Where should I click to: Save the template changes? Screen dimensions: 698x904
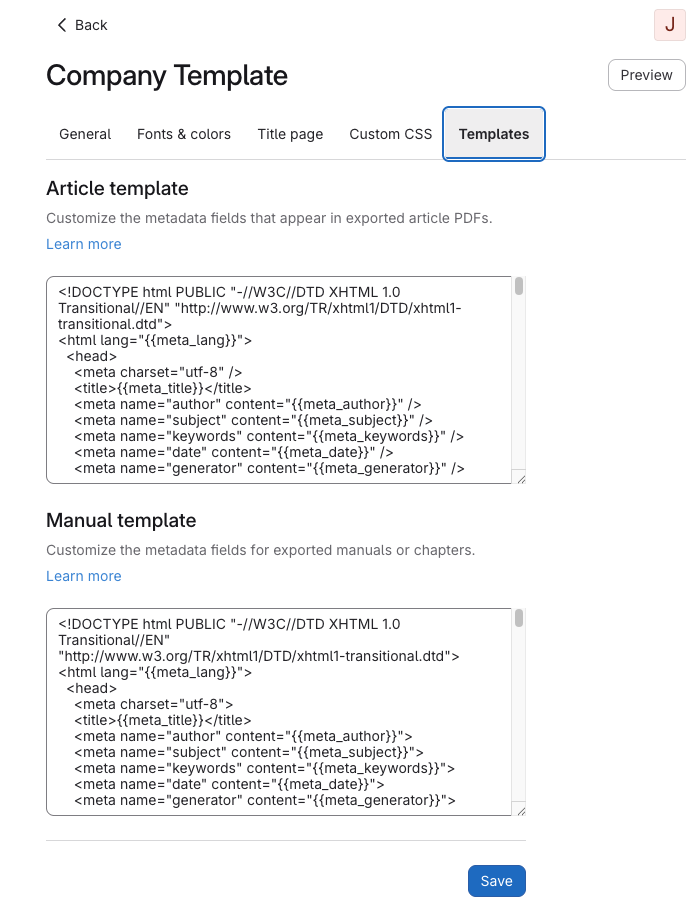point(496,881)
